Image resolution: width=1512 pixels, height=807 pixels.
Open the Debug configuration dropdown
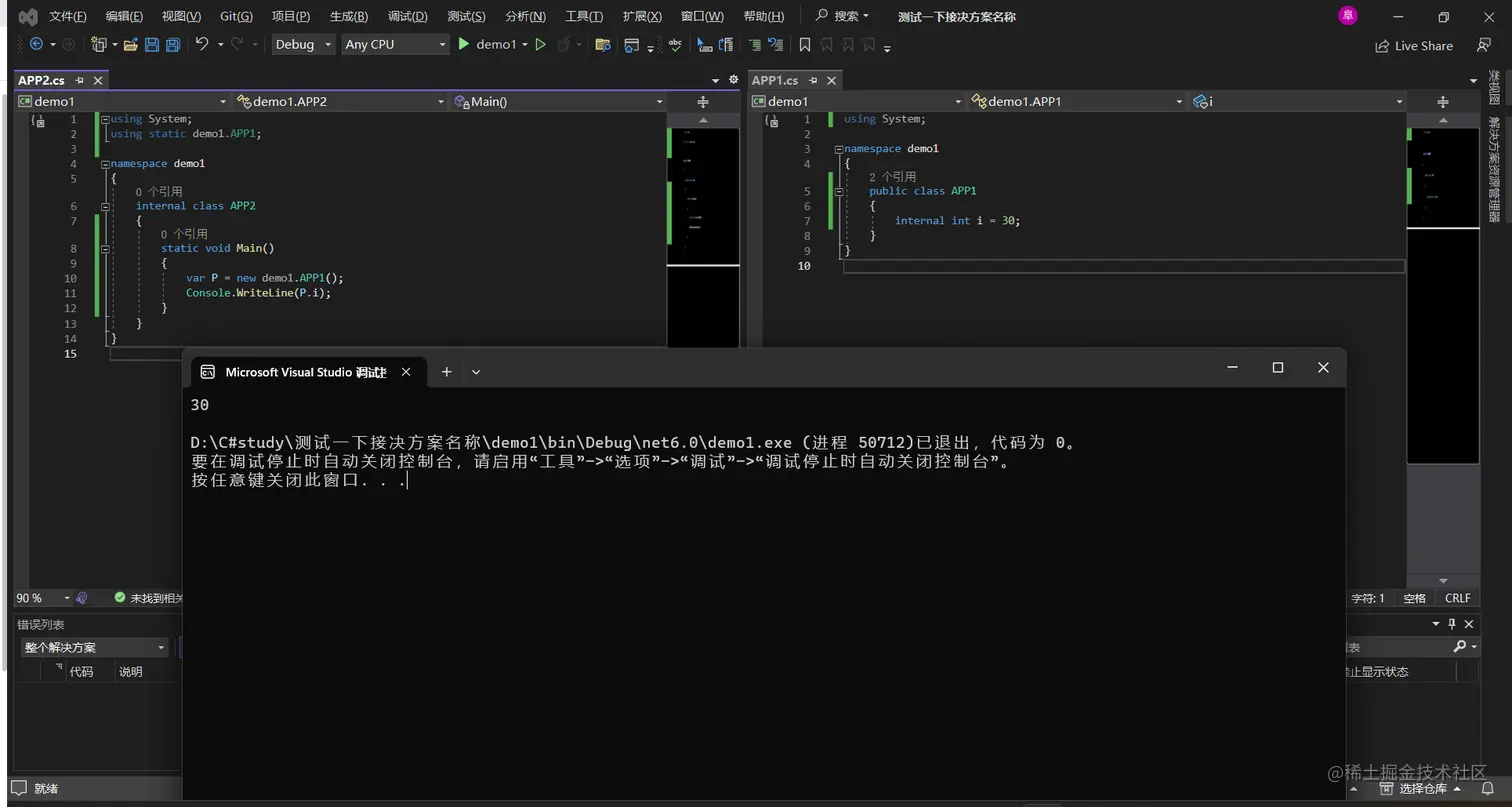click(303, 44)
